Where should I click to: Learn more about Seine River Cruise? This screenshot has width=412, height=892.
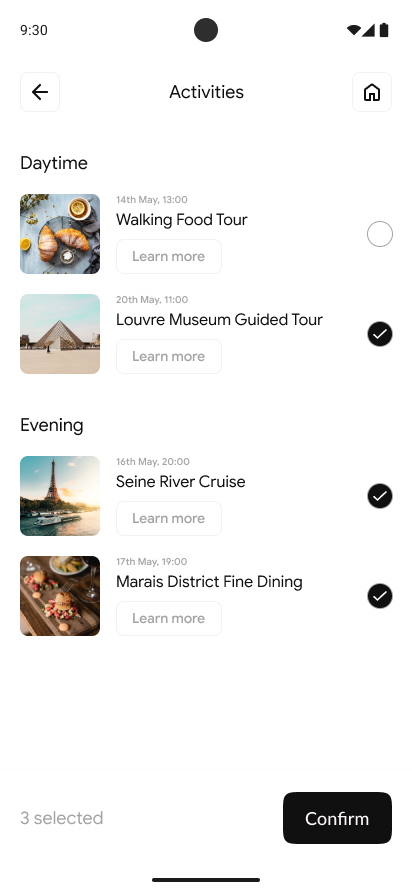point(169,518)
